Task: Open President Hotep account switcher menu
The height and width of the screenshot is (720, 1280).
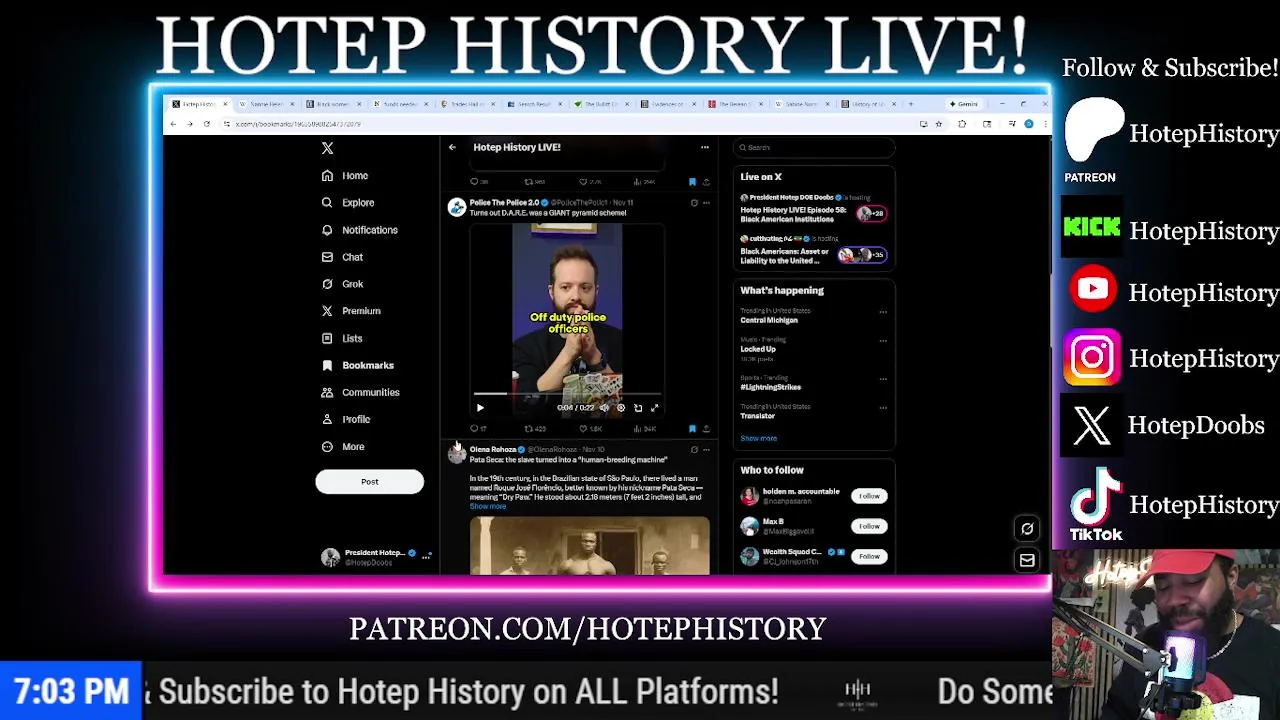Action: pos(376,557)
